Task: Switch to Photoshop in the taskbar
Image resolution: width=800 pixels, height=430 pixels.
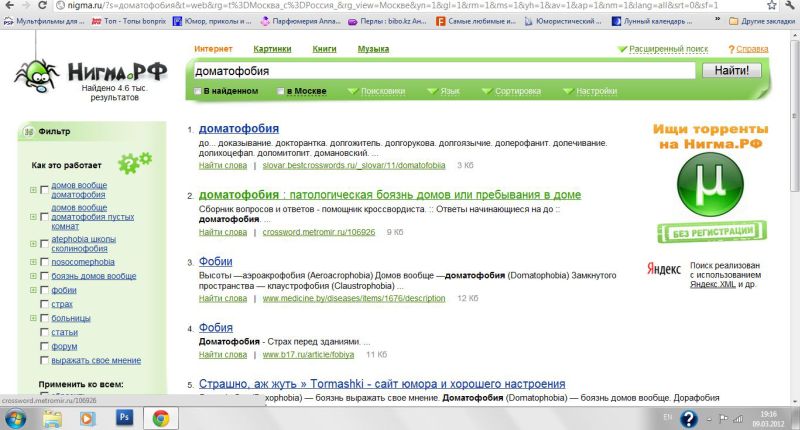Action: click(x=124, y=417)
